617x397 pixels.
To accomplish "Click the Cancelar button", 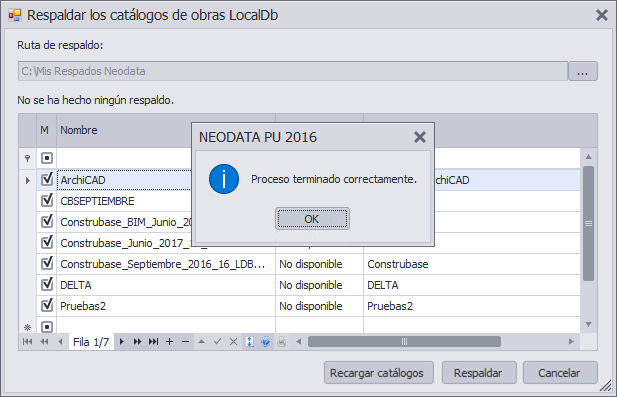I will [560, 373].
